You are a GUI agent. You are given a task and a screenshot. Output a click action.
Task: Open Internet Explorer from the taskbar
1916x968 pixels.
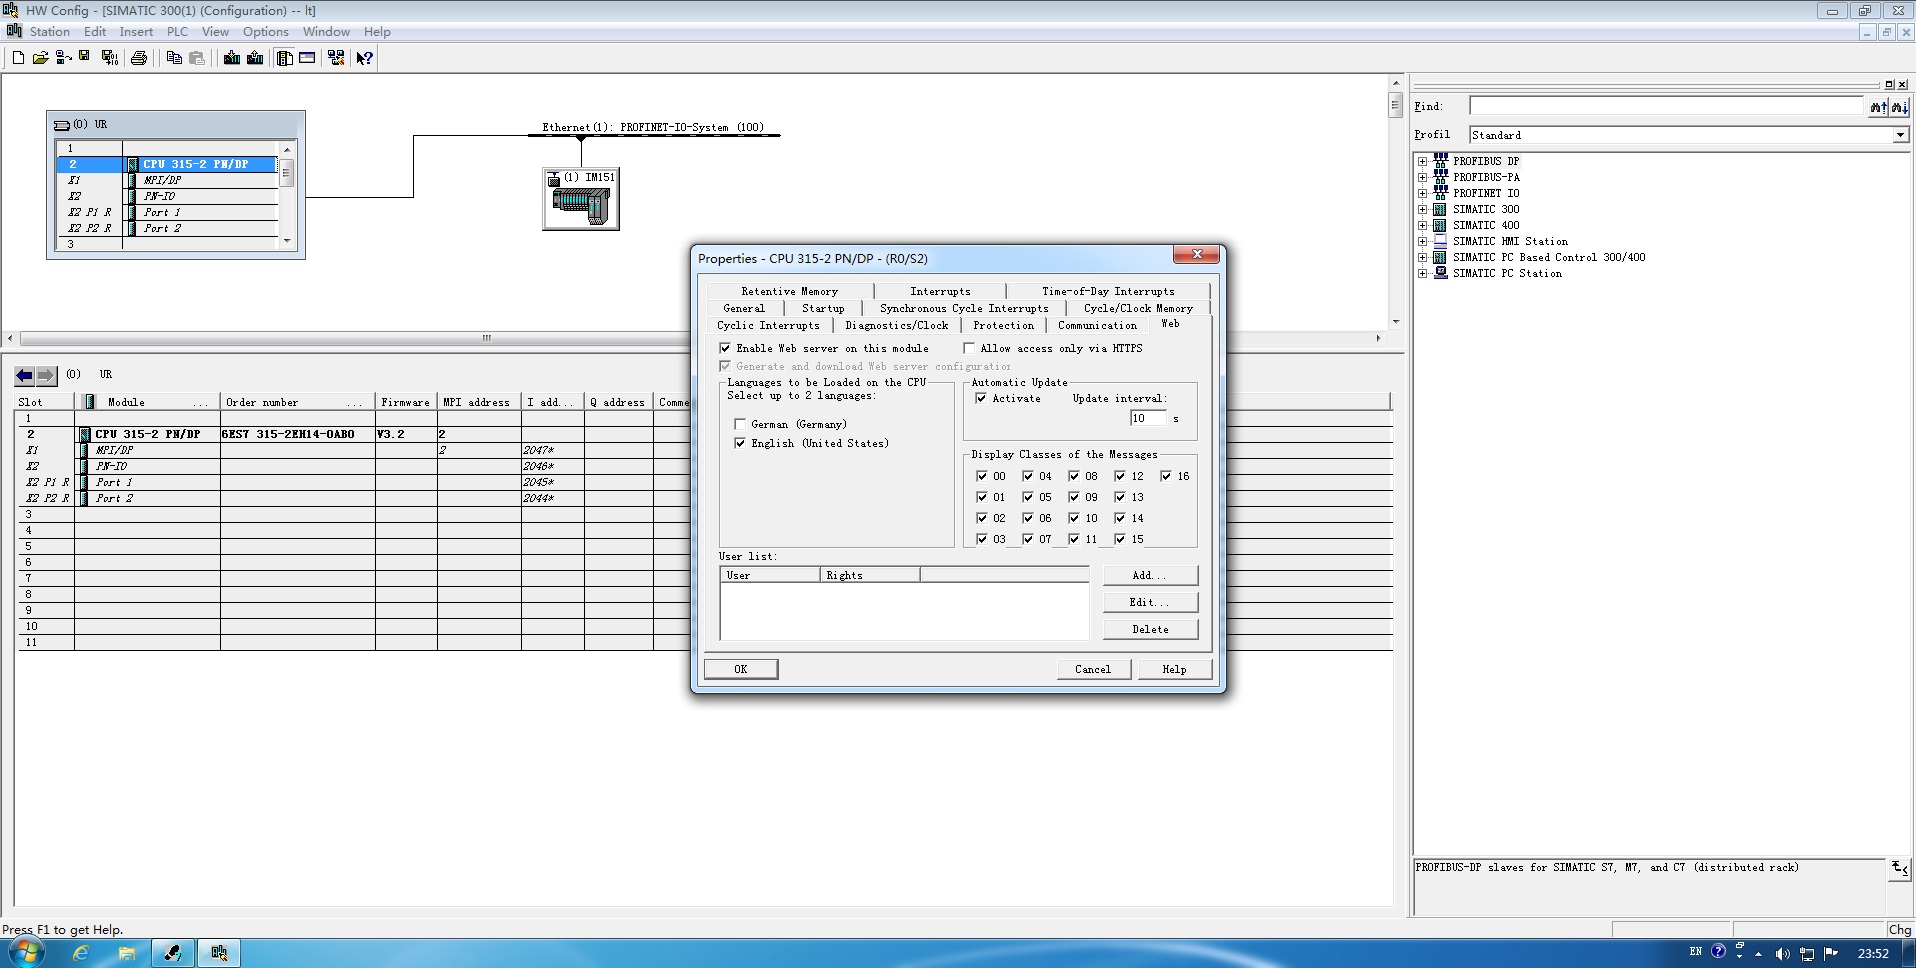click(81, 953)
